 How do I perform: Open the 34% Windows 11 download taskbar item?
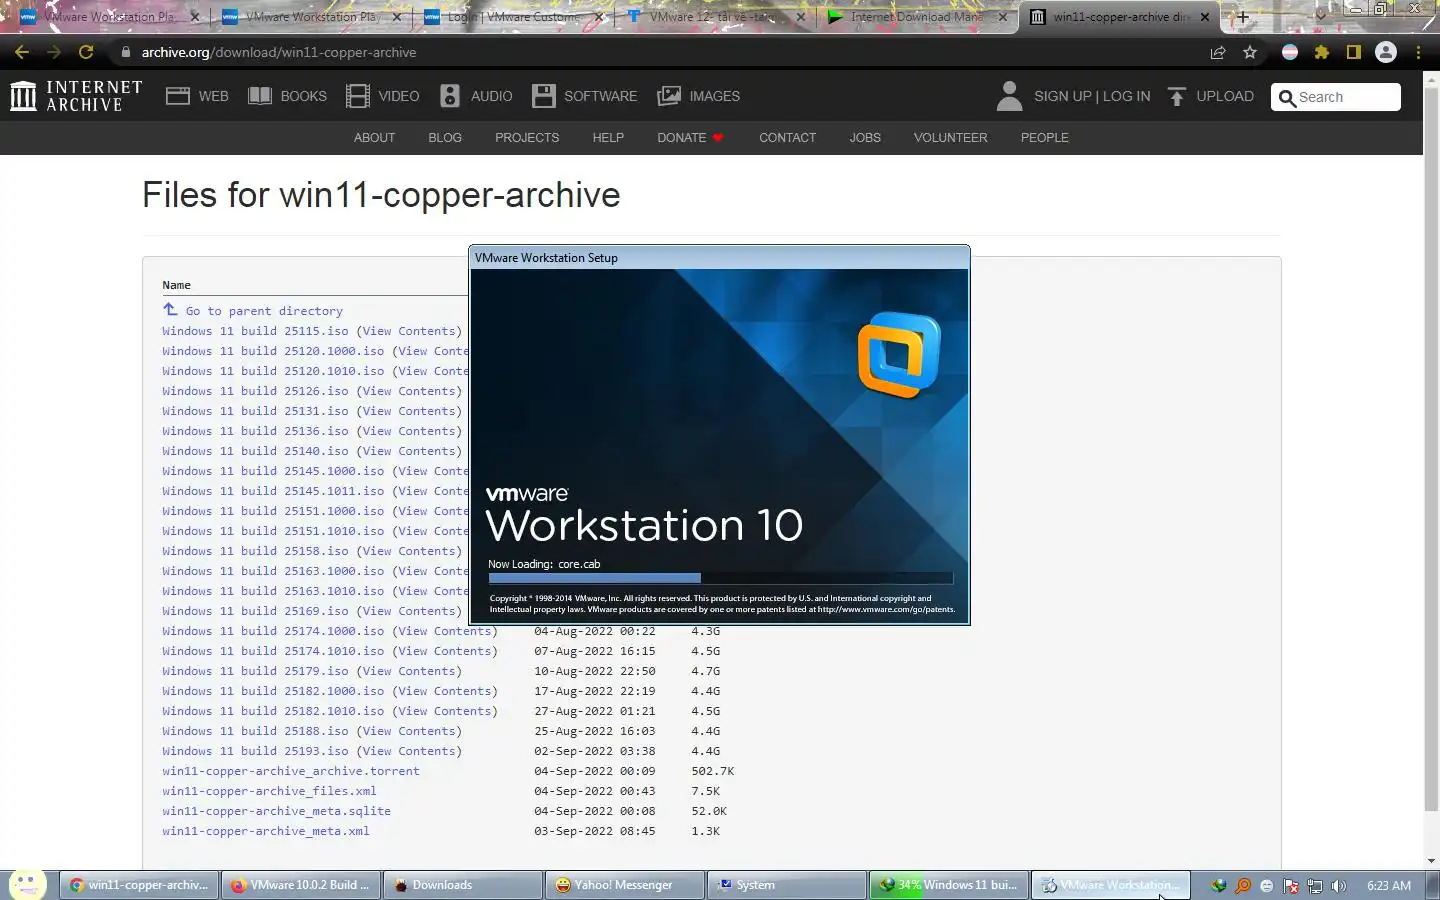[x=949, y=885]
